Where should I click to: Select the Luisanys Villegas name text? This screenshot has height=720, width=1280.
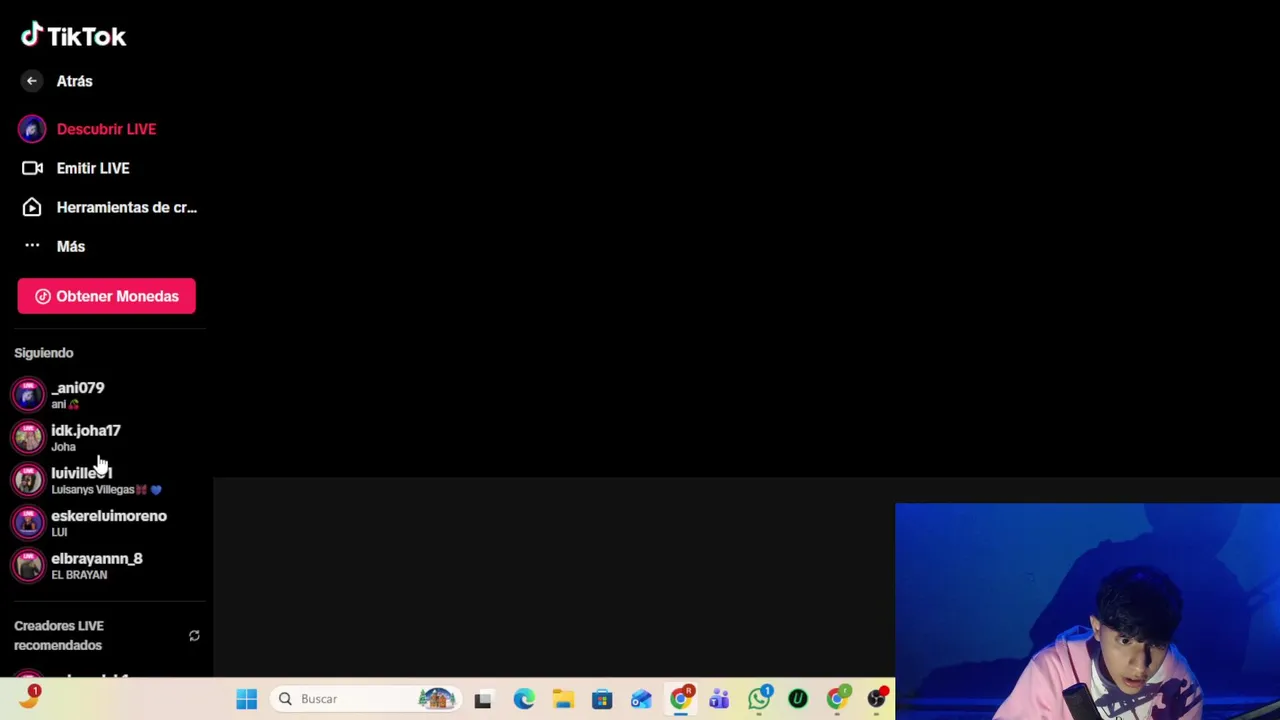[93, 490]
